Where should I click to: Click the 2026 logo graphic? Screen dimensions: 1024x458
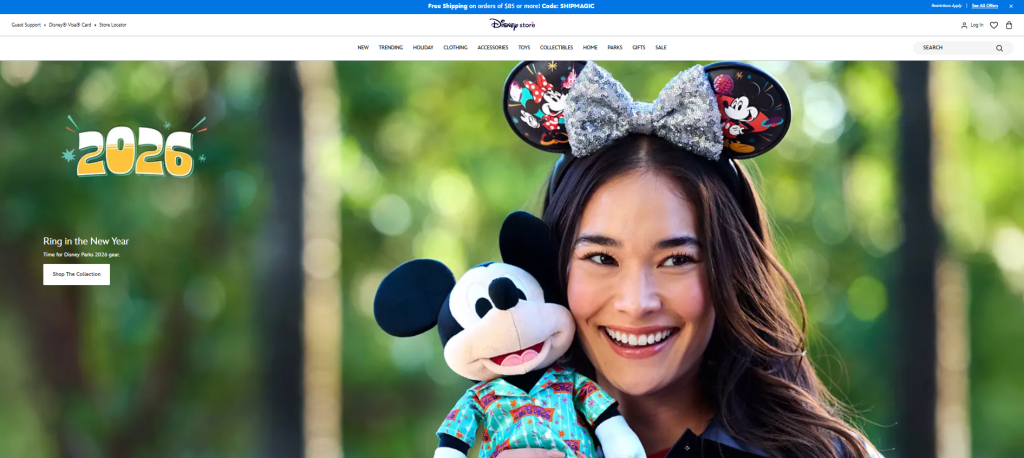[135, 147]
